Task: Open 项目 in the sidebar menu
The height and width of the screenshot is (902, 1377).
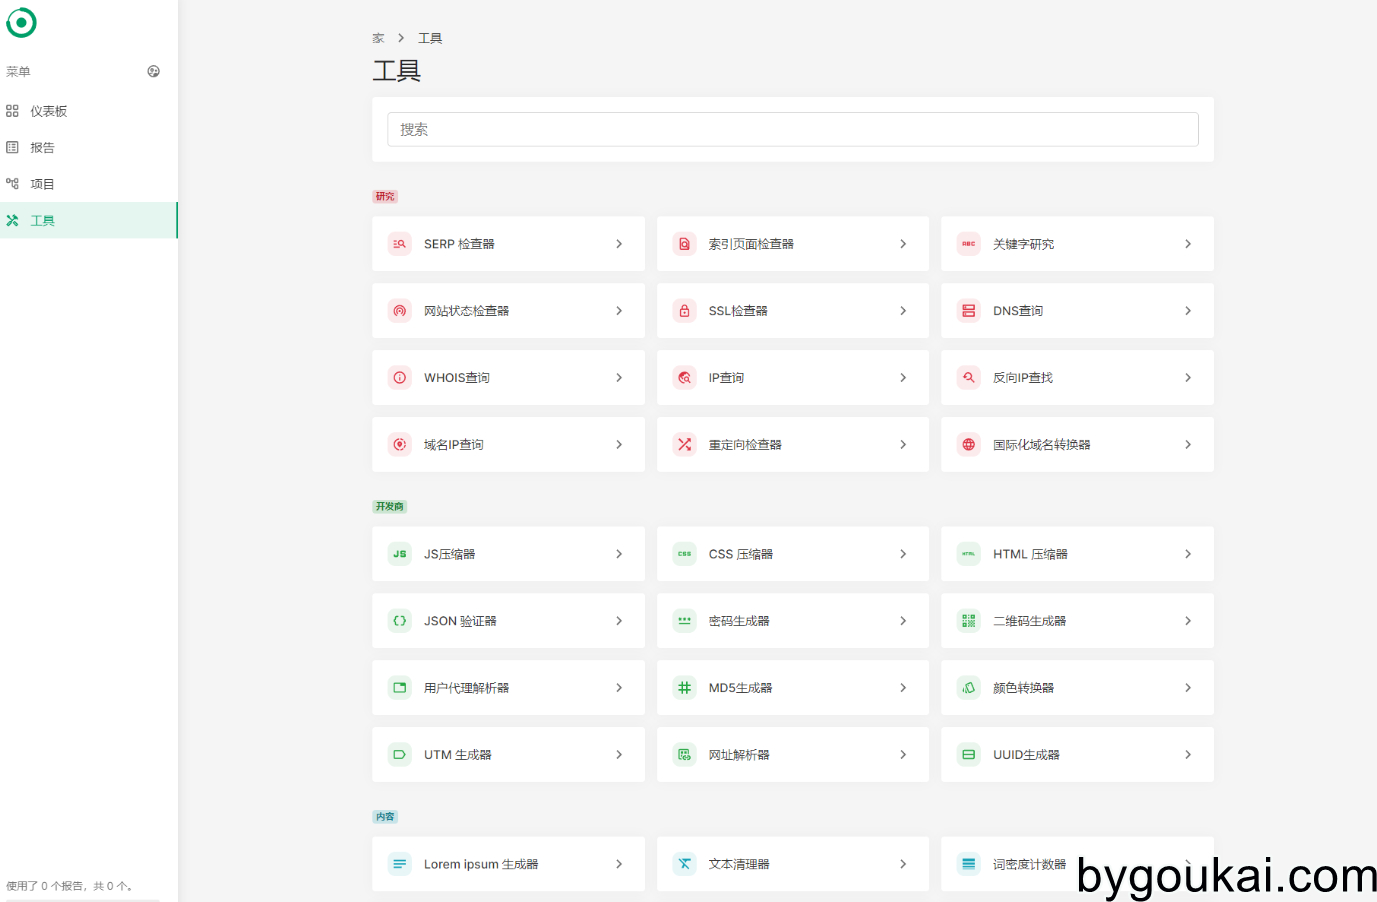Action: [89, 184]
